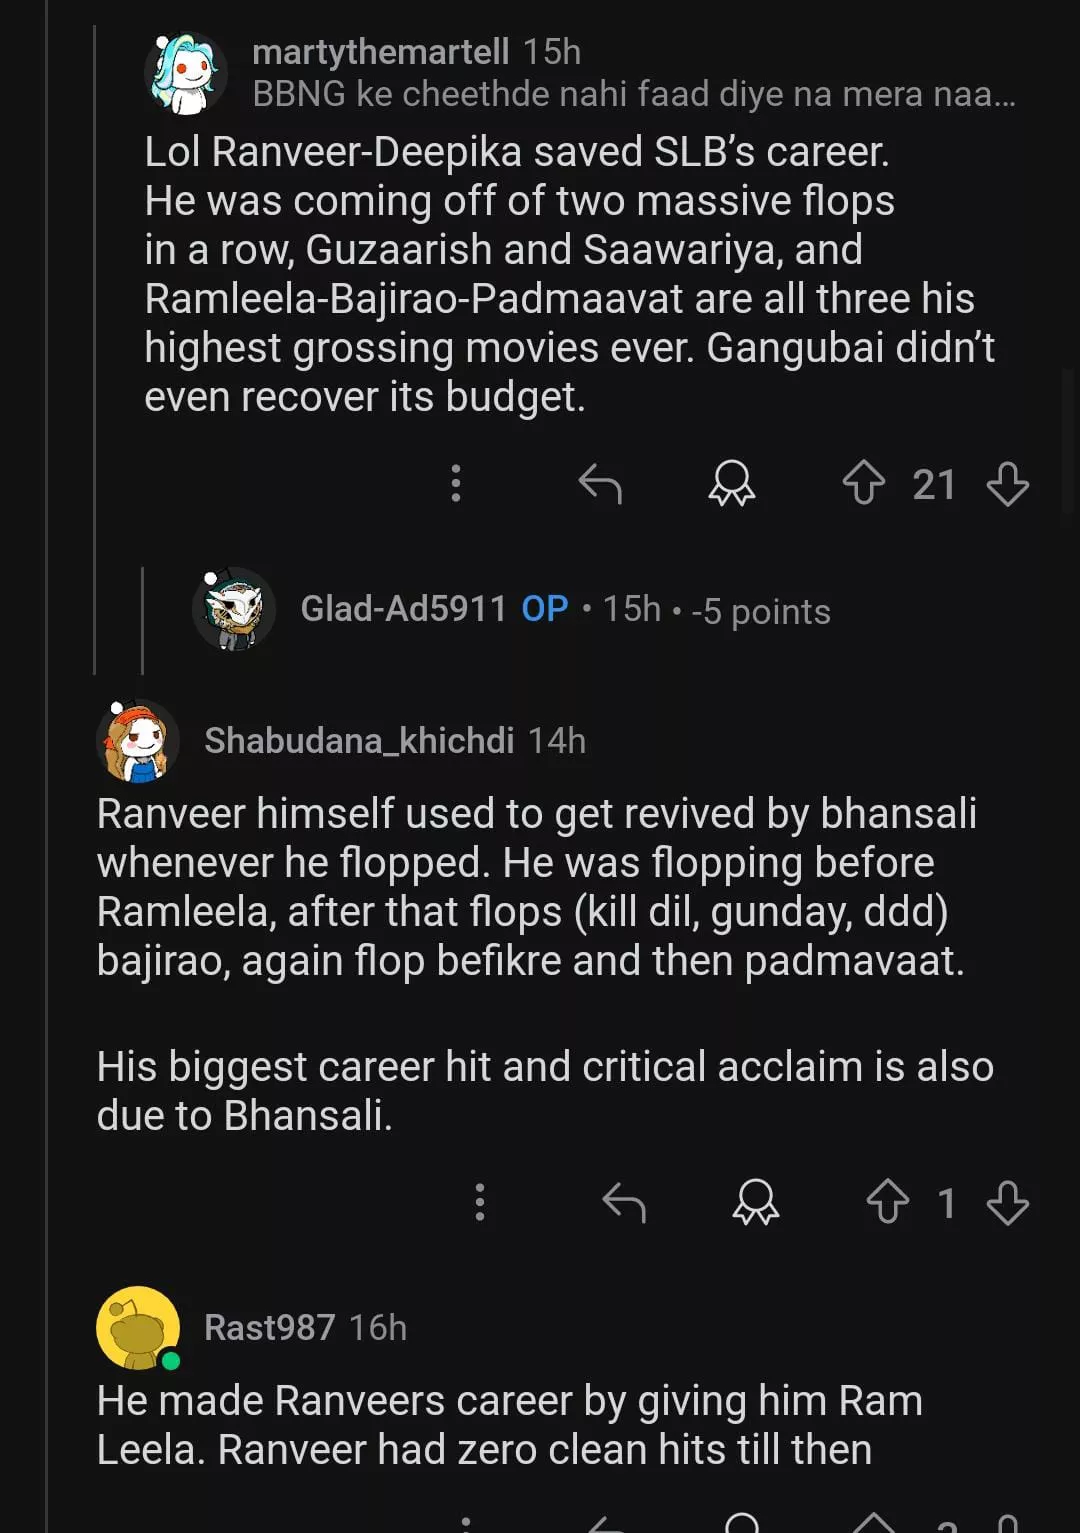Tap Rast987's yellow avatar
This screenshot has height=1533, width=1080.
138,1328
